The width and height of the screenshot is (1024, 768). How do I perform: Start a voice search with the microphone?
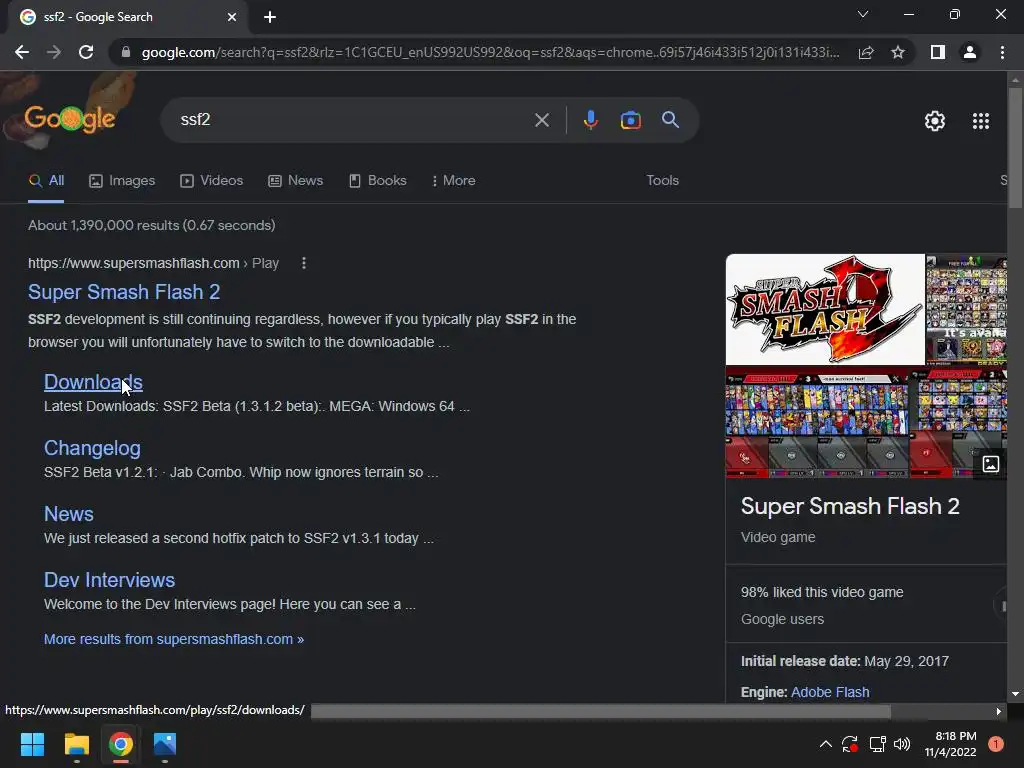[x=590, y=120]
